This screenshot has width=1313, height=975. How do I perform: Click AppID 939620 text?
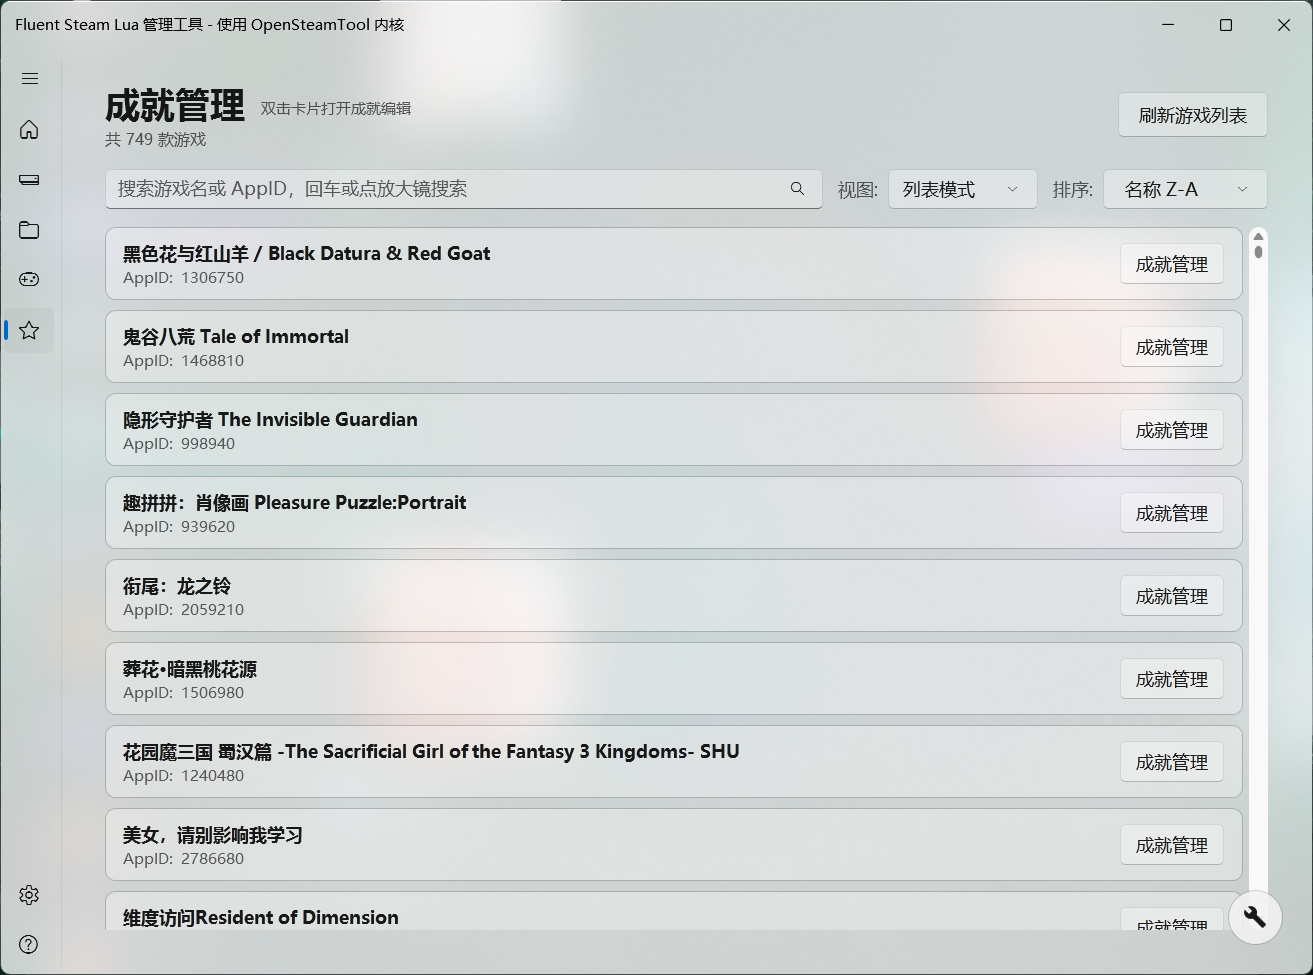click(179, 526)
